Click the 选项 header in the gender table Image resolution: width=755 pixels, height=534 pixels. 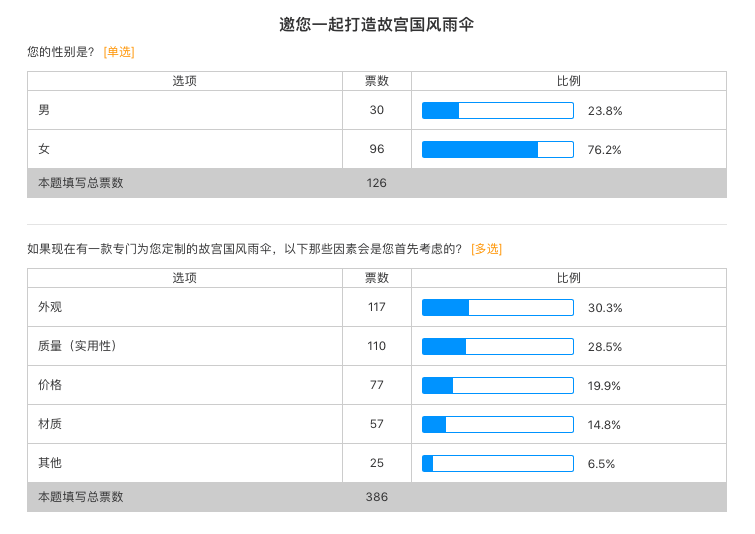pyautogui.click(x=184, y=81)
